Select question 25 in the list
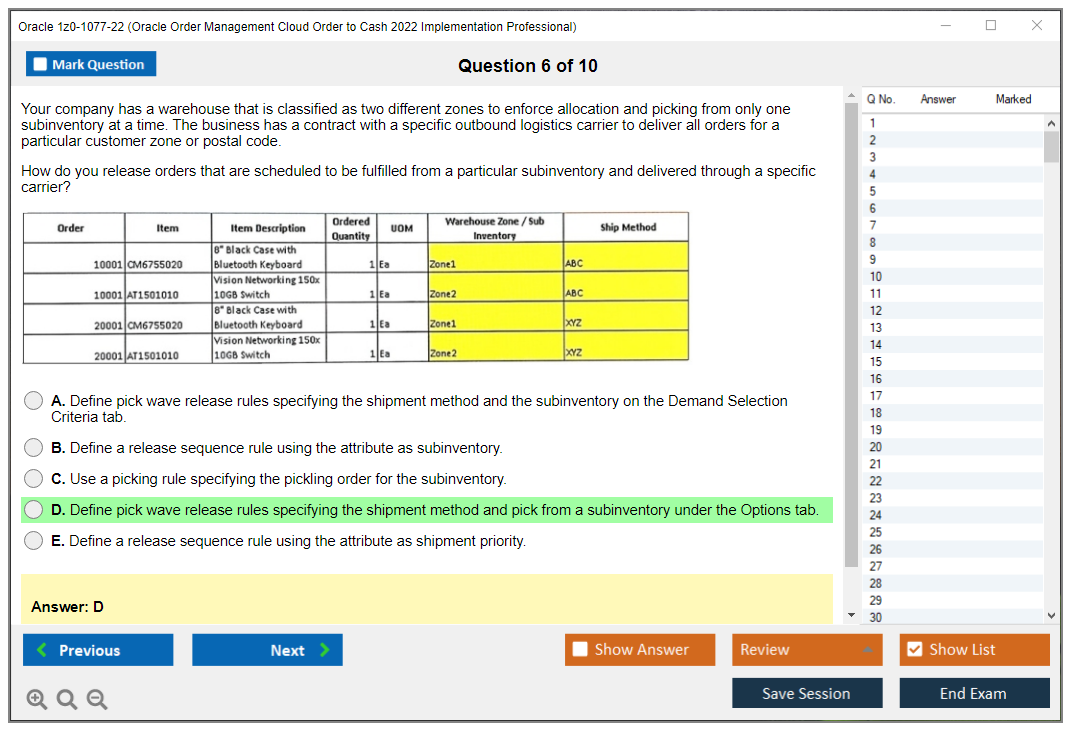The height and width of the screenshot is (735, 1075). (953, 532)
